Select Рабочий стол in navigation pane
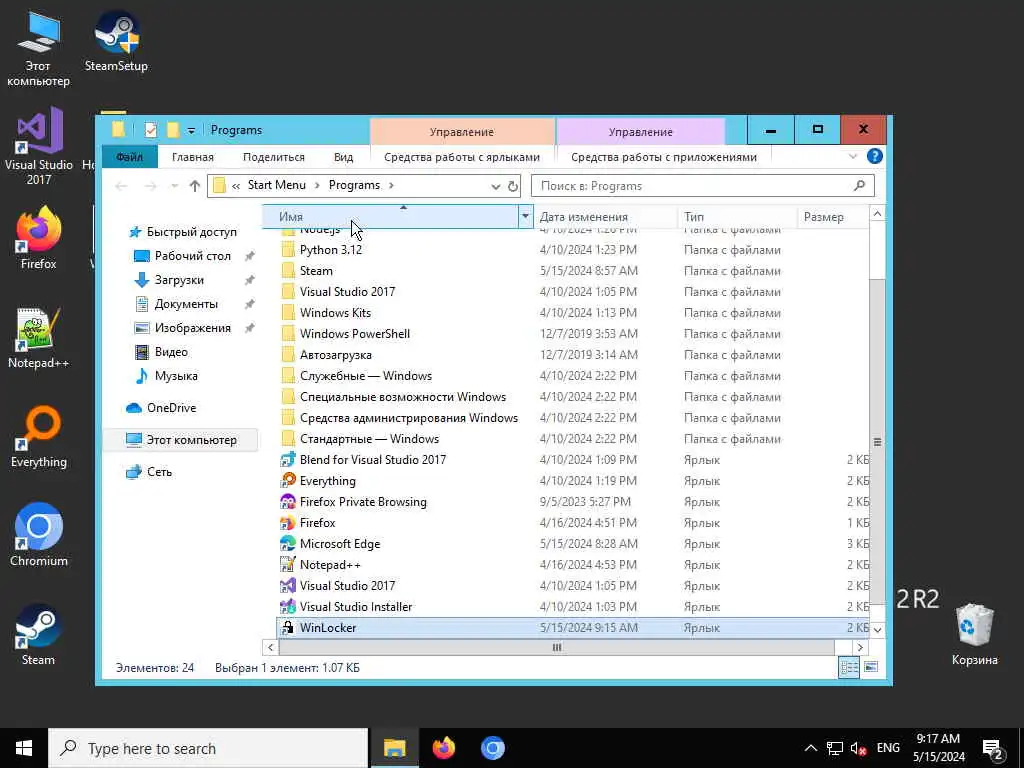Image resolution: width=1024 pixels, height=768 pixels. point(193,256)
